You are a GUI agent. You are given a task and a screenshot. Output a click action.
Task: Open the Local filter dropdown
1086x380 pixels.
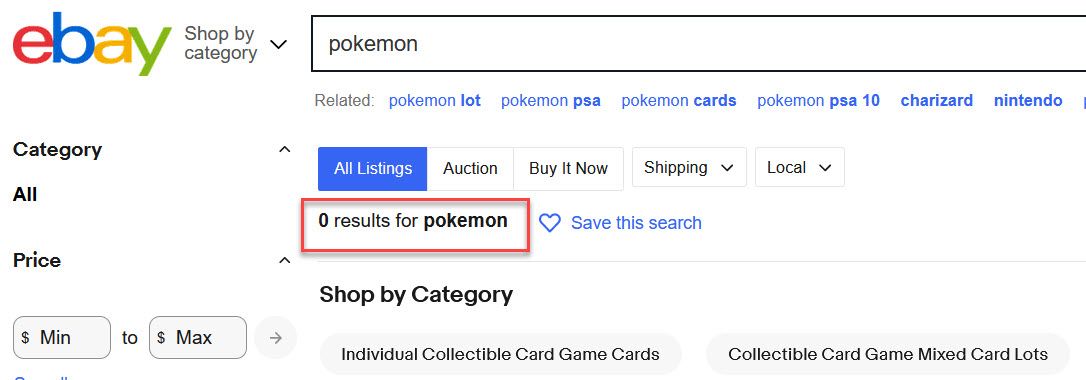pyautogui.click(x=799, y=168)
